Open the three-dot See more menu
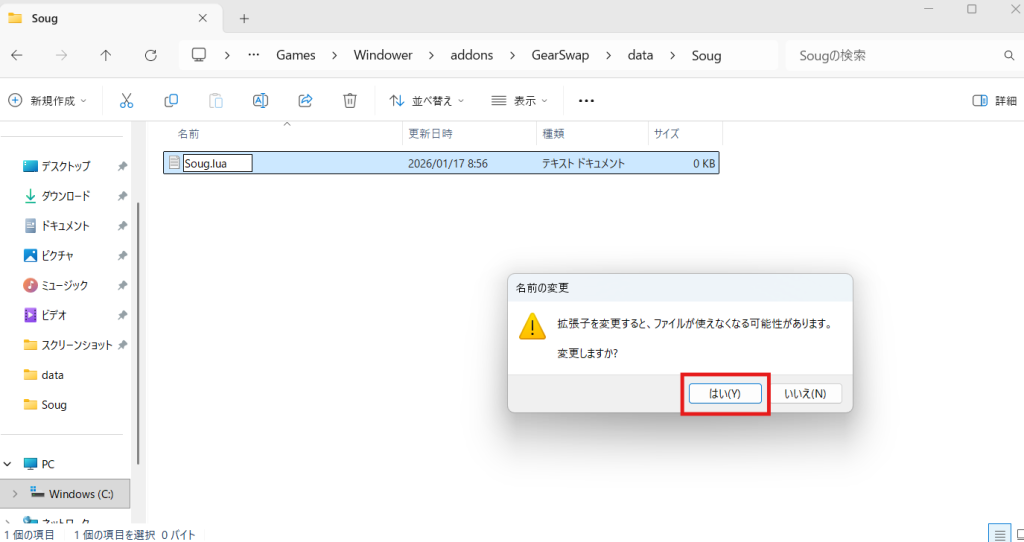The height and width of the screenshot is (542, 1024). [x=587, y=100]
